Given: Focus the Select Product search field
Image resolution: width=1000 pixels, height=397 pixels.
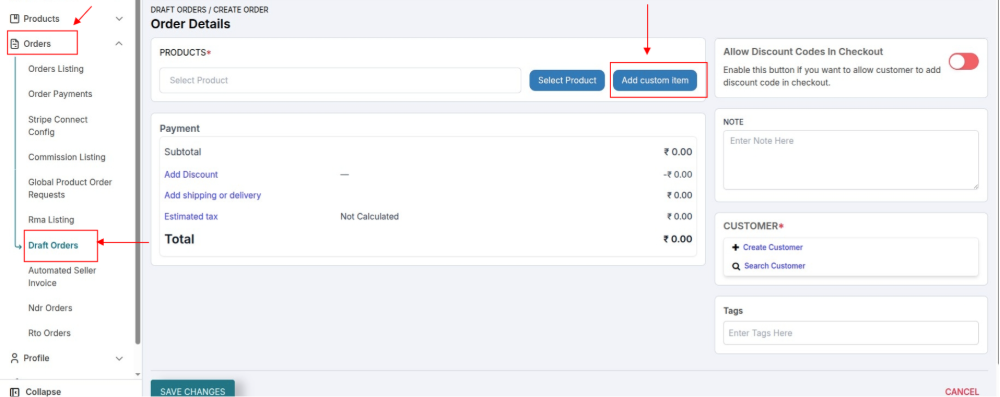Looking at the screenshot, I should click(340, 80).
